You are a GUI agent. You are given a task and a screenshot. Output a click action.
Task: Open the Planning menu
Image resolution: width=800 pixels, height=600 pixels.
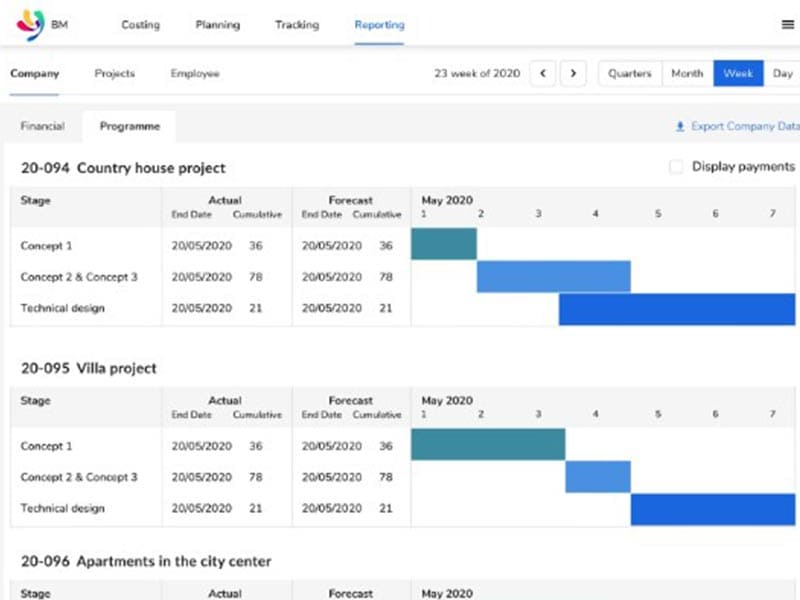[x=217, y=25]
